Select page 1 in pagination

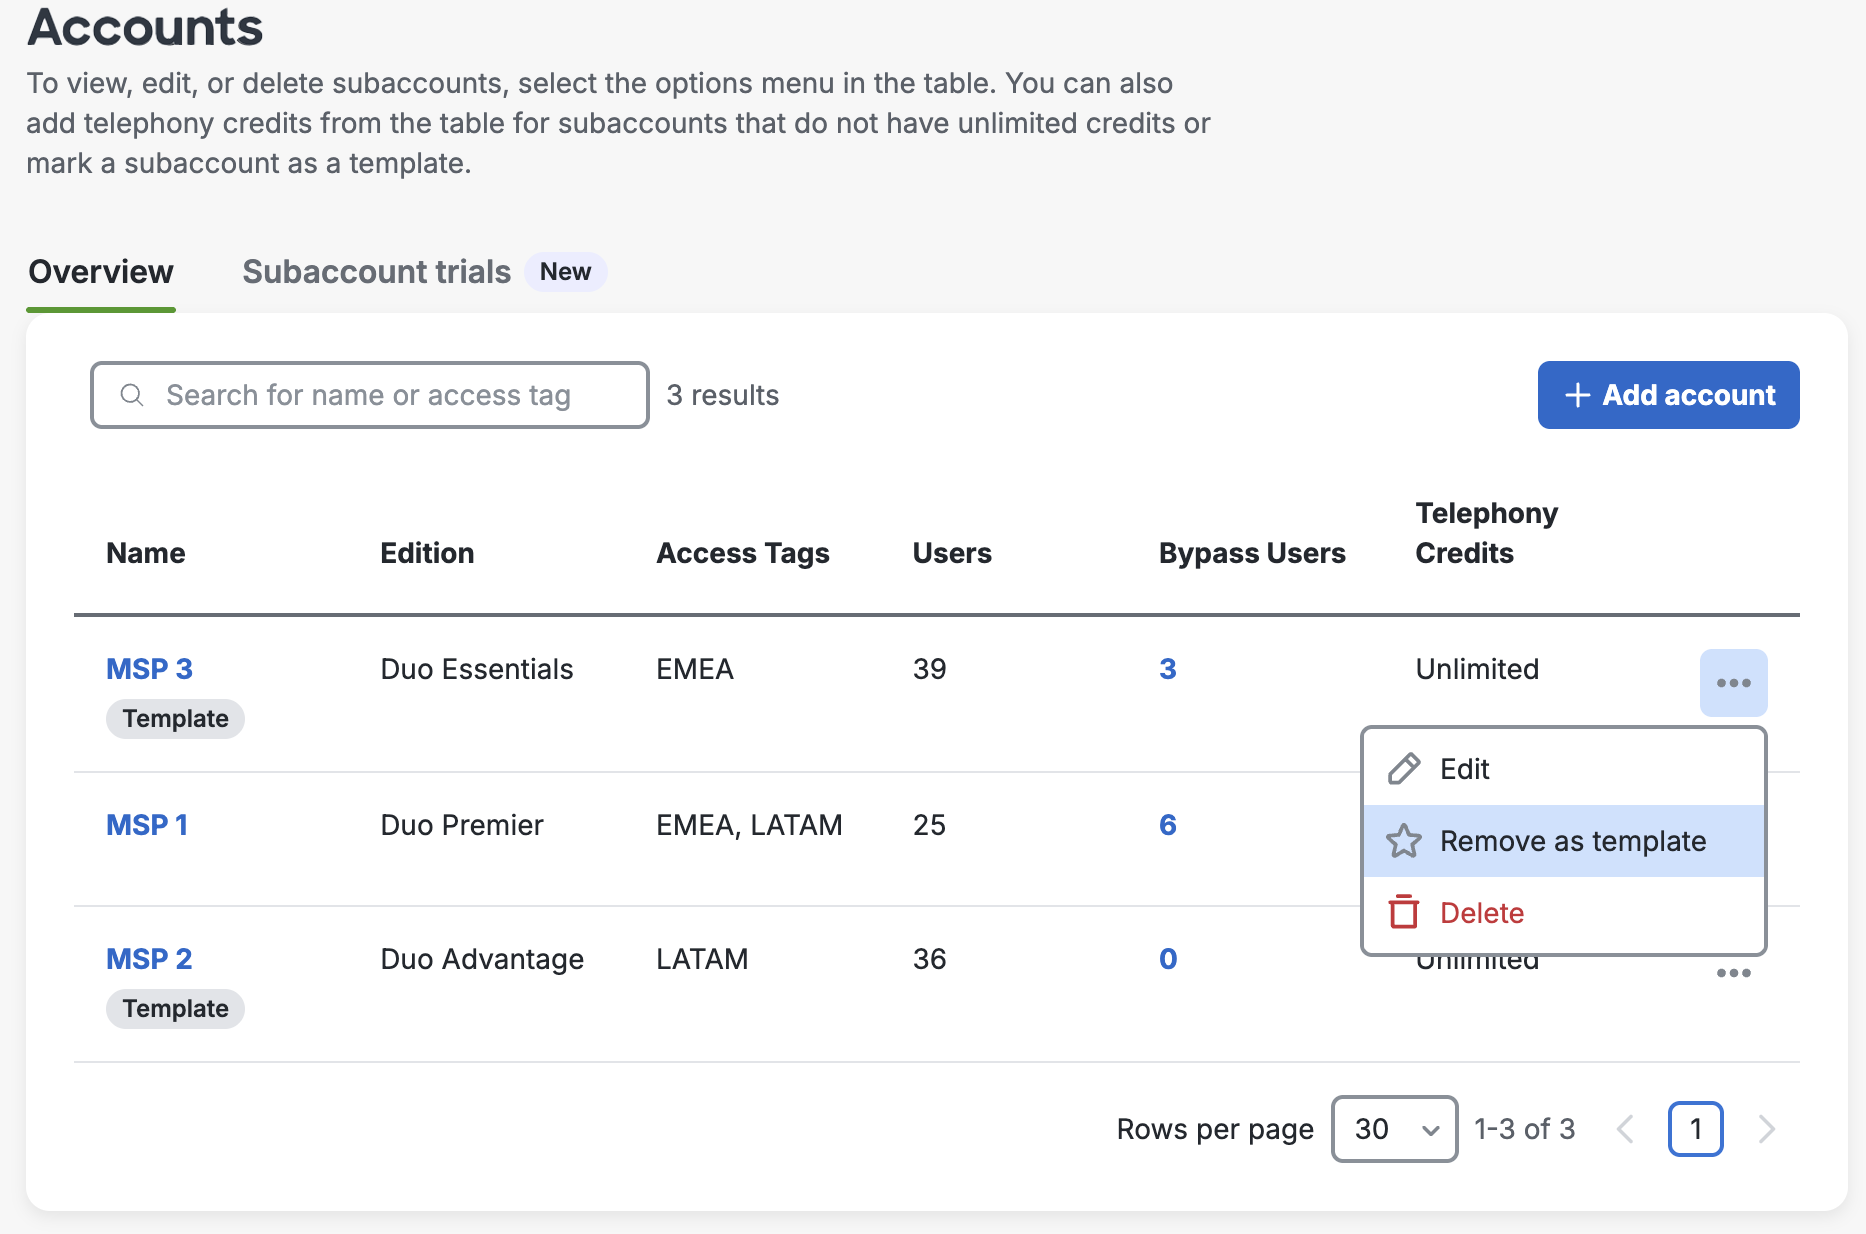click(1695, 1129)
